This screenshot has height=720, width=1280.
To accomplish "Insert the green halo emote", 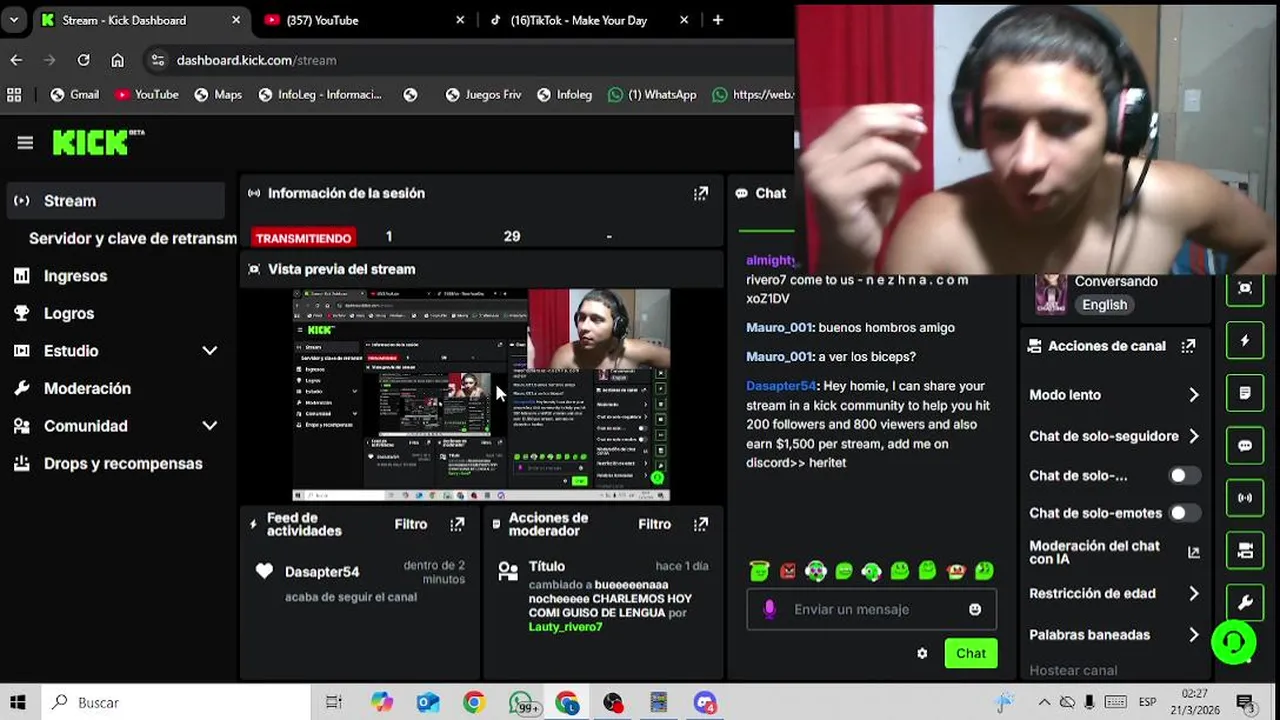I will pos(760,571).
